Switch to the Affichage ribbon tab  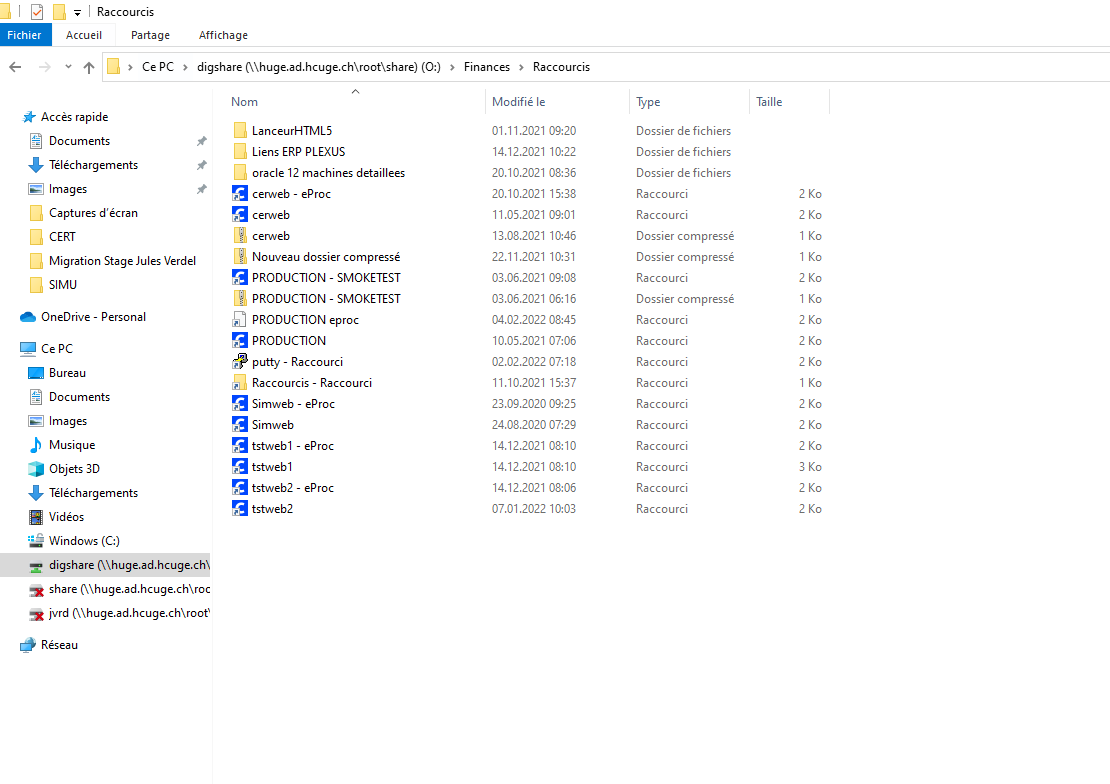[x=223, y=35]
